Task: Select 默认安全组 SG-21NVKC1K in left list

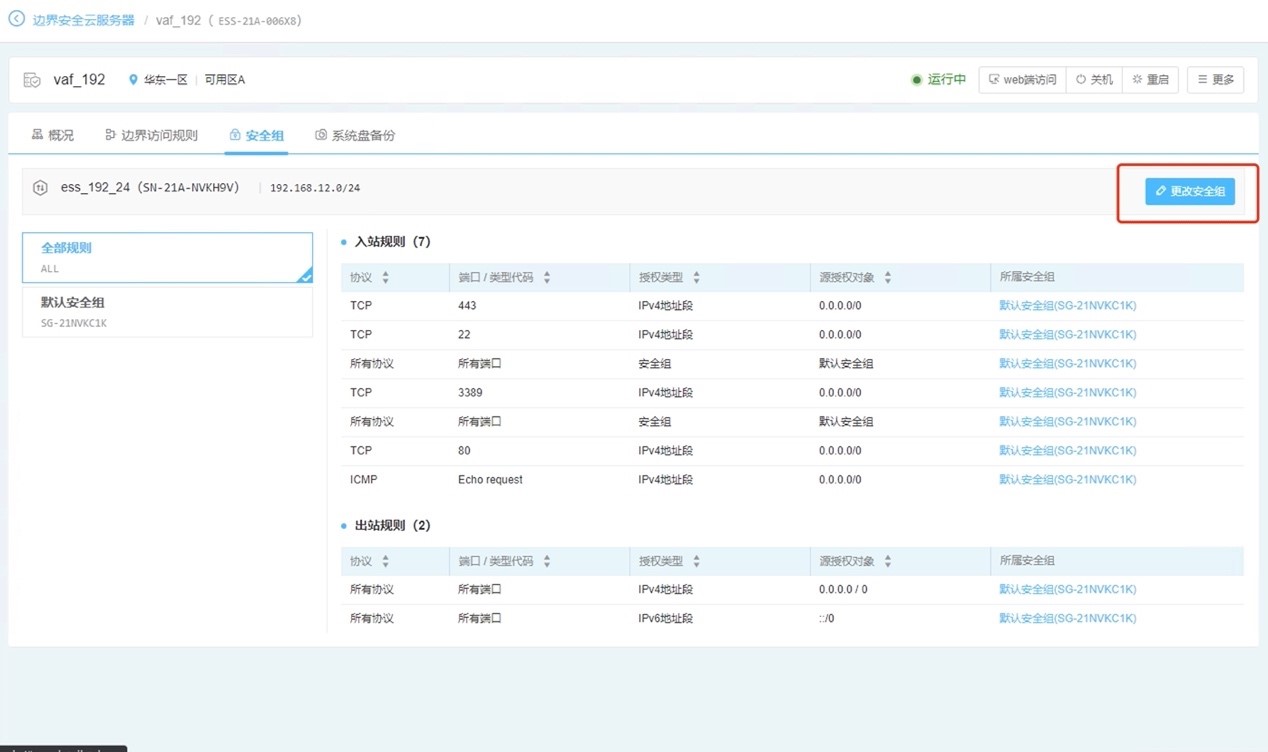Action: coord(167,311)
